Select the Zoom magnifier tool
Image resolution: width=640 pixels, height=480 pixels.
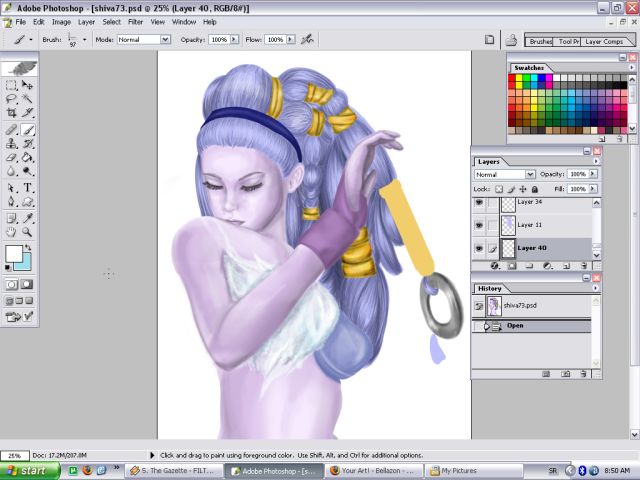28,231
